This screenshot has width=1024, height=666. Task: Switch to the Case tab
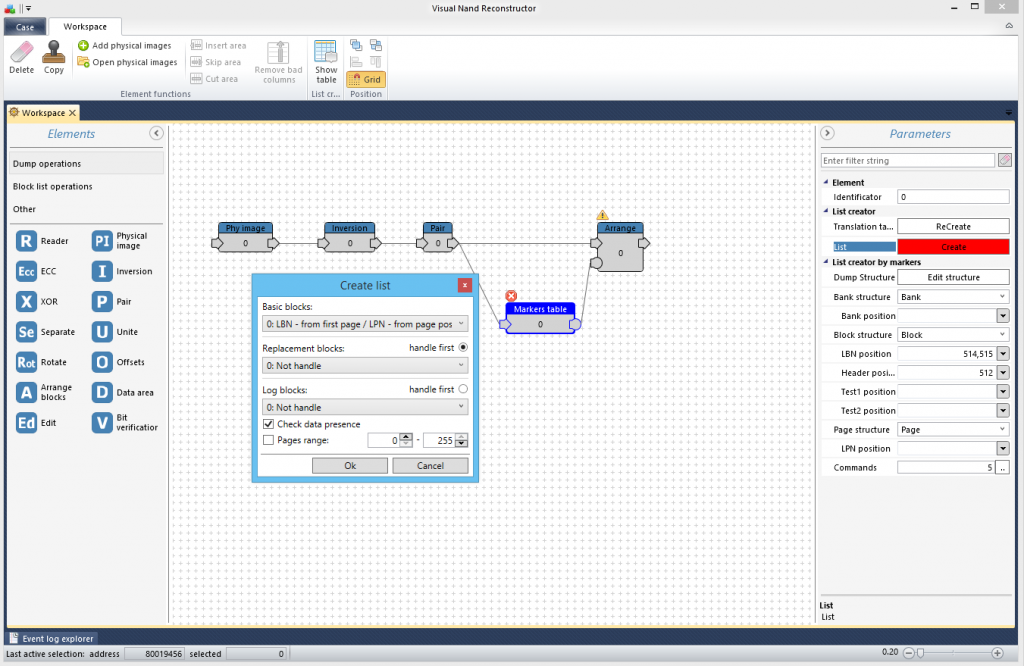click(25, 27)
